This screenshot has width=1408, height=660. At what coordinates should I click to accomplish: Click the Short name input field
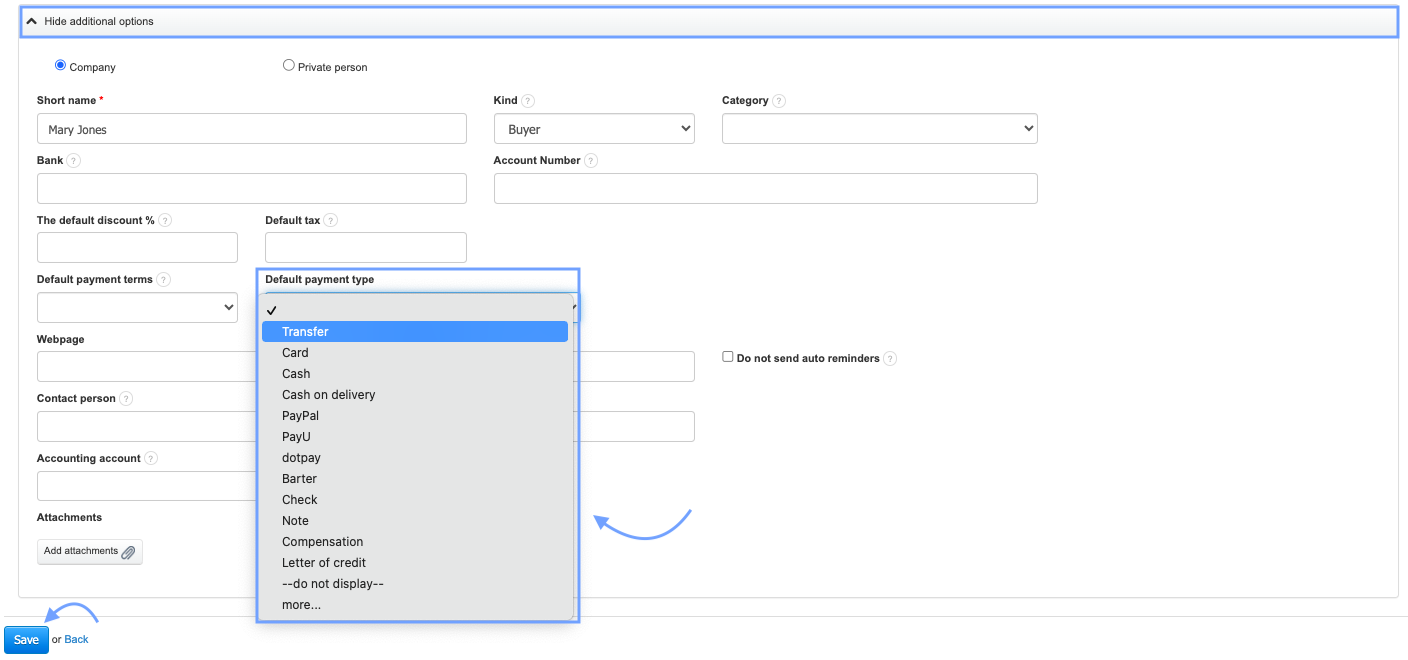coord(251,129)
